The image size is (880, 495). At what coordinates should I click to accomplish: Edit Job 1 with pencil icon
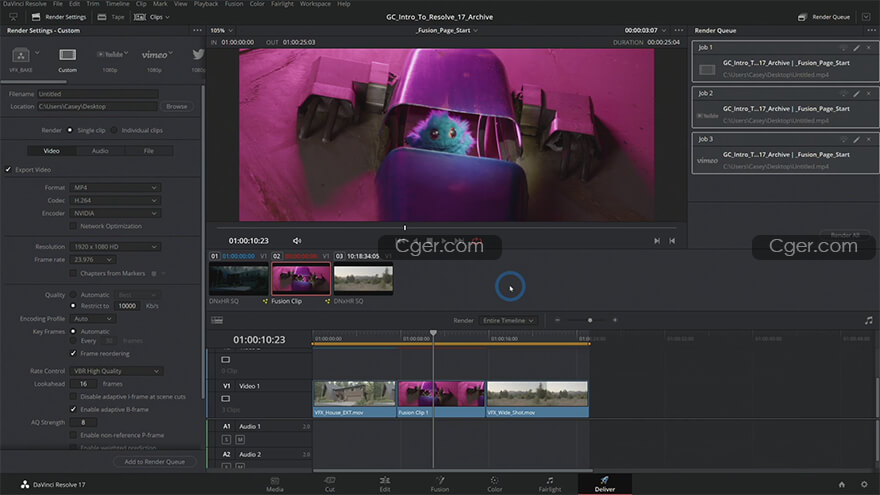click(856, 48)
